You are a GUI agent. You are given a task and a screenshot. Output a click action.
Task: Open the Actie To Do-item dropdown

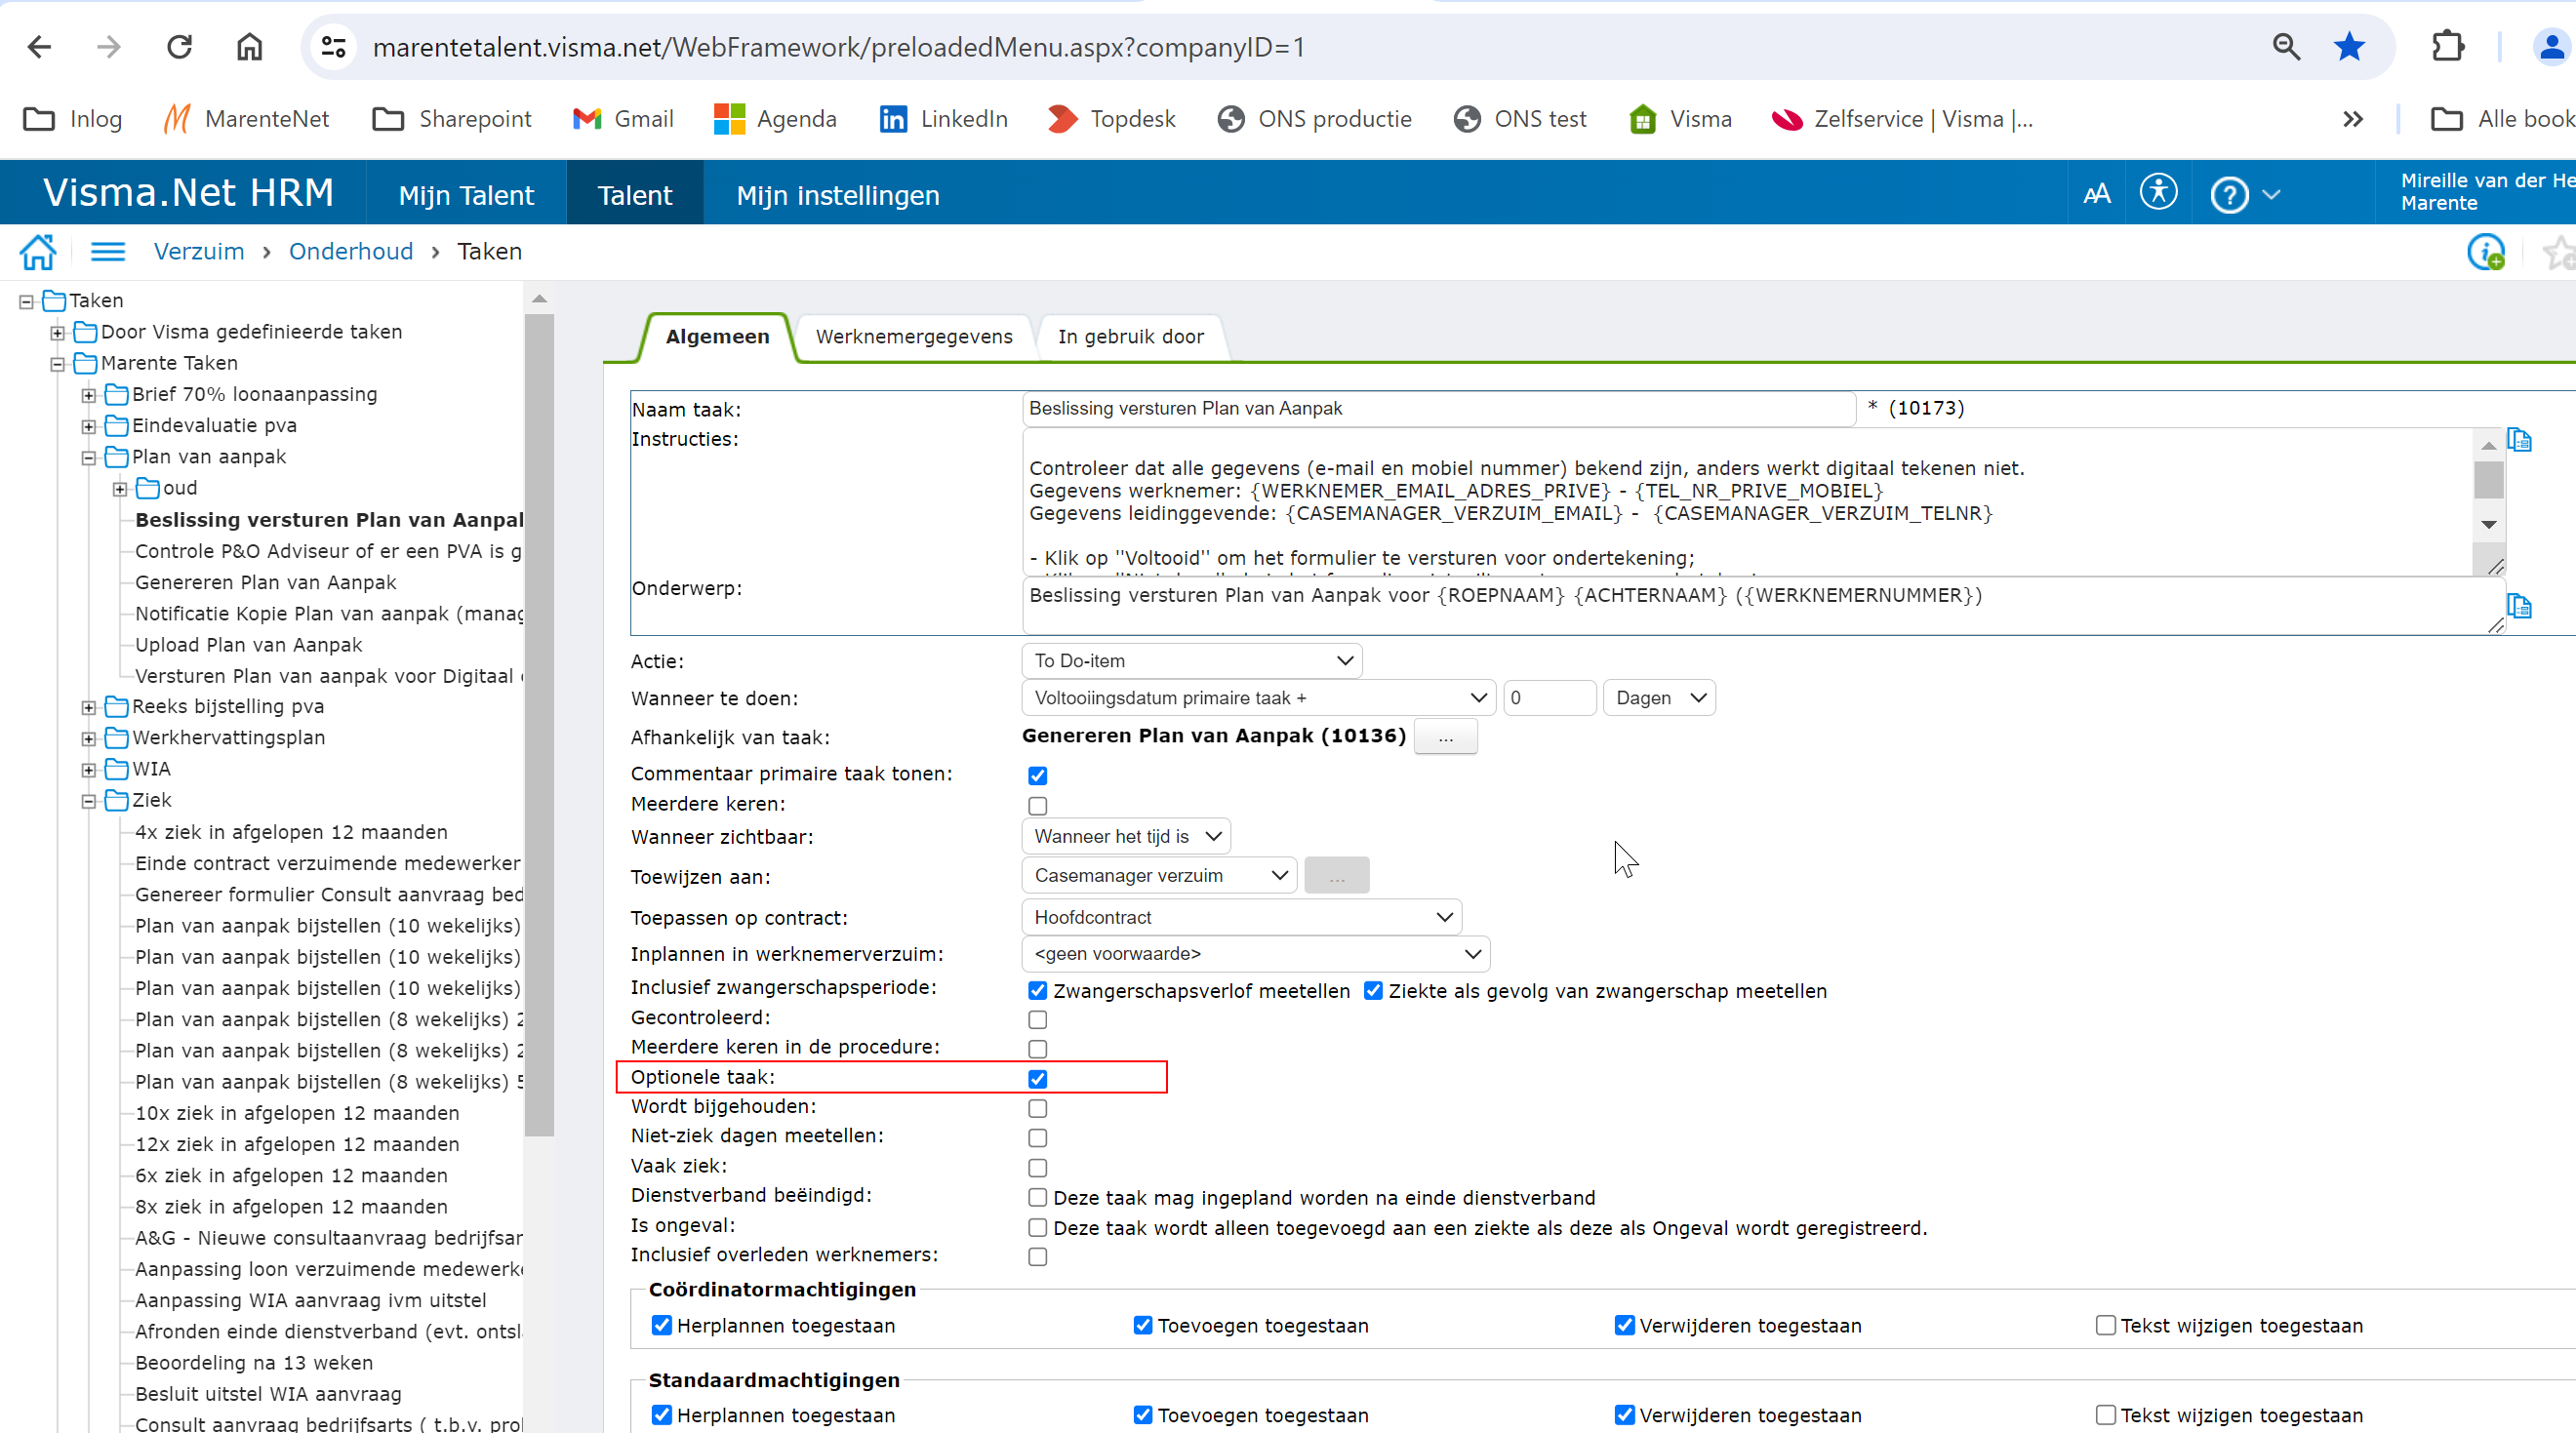(1191, 661)
